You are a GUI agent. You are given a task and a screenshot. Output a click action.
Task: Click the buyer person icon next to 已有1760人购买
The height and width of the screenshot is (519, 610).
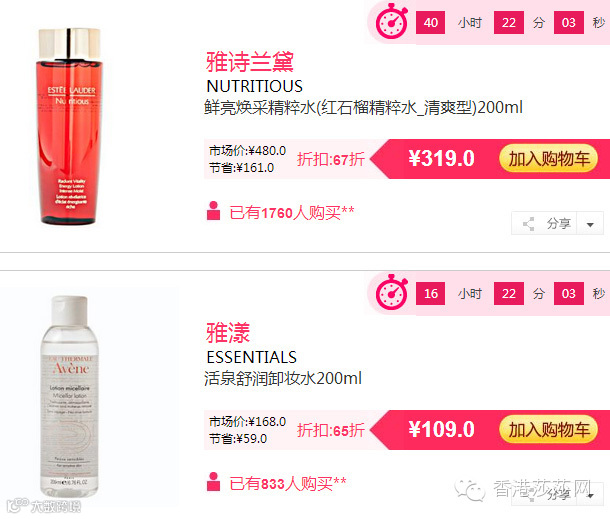(x=213, y=211)
